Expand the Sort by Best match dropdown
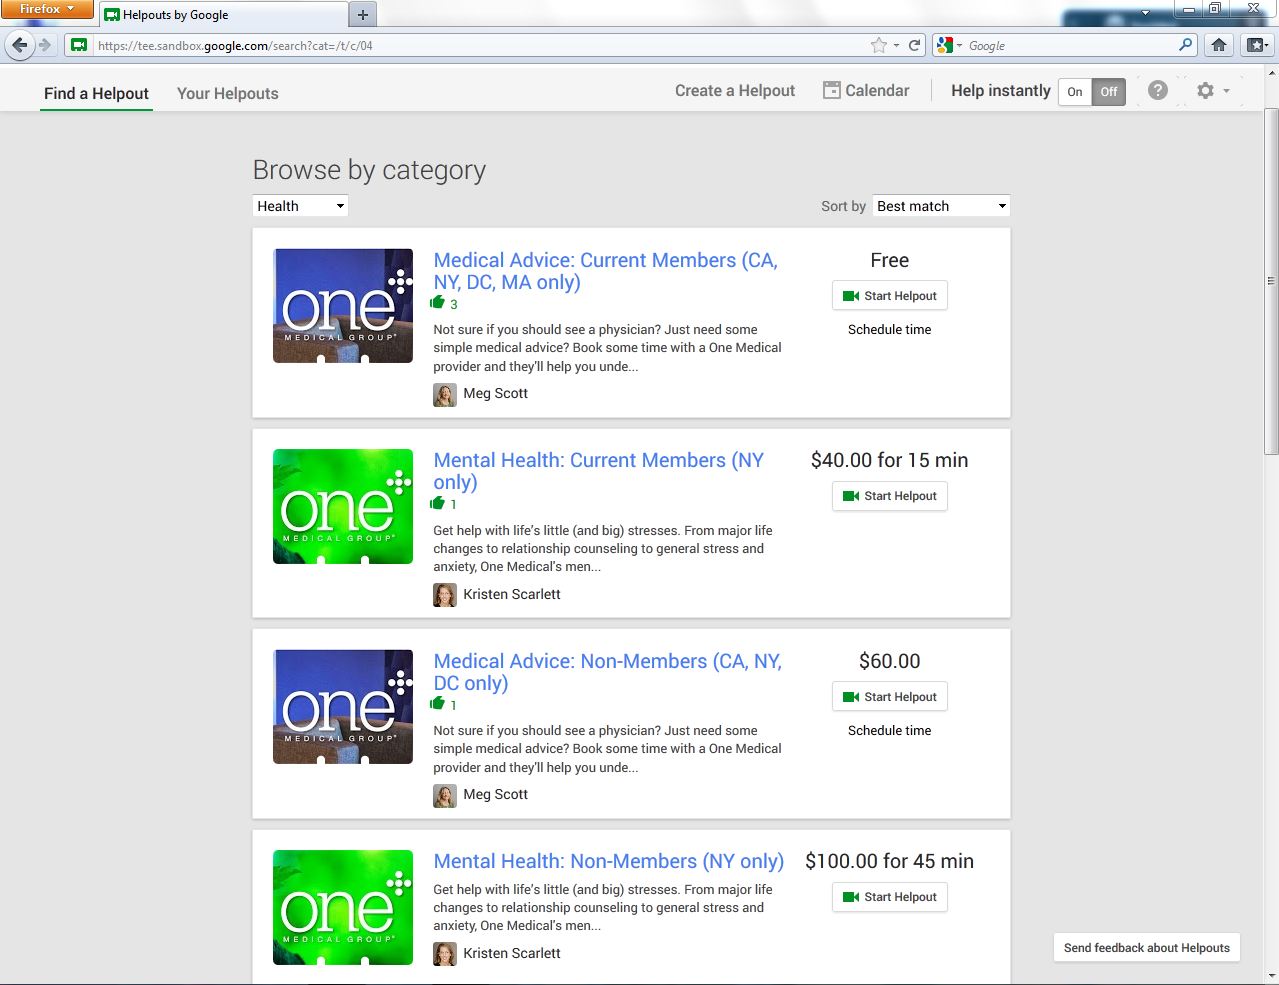 (x=940, y=206)
